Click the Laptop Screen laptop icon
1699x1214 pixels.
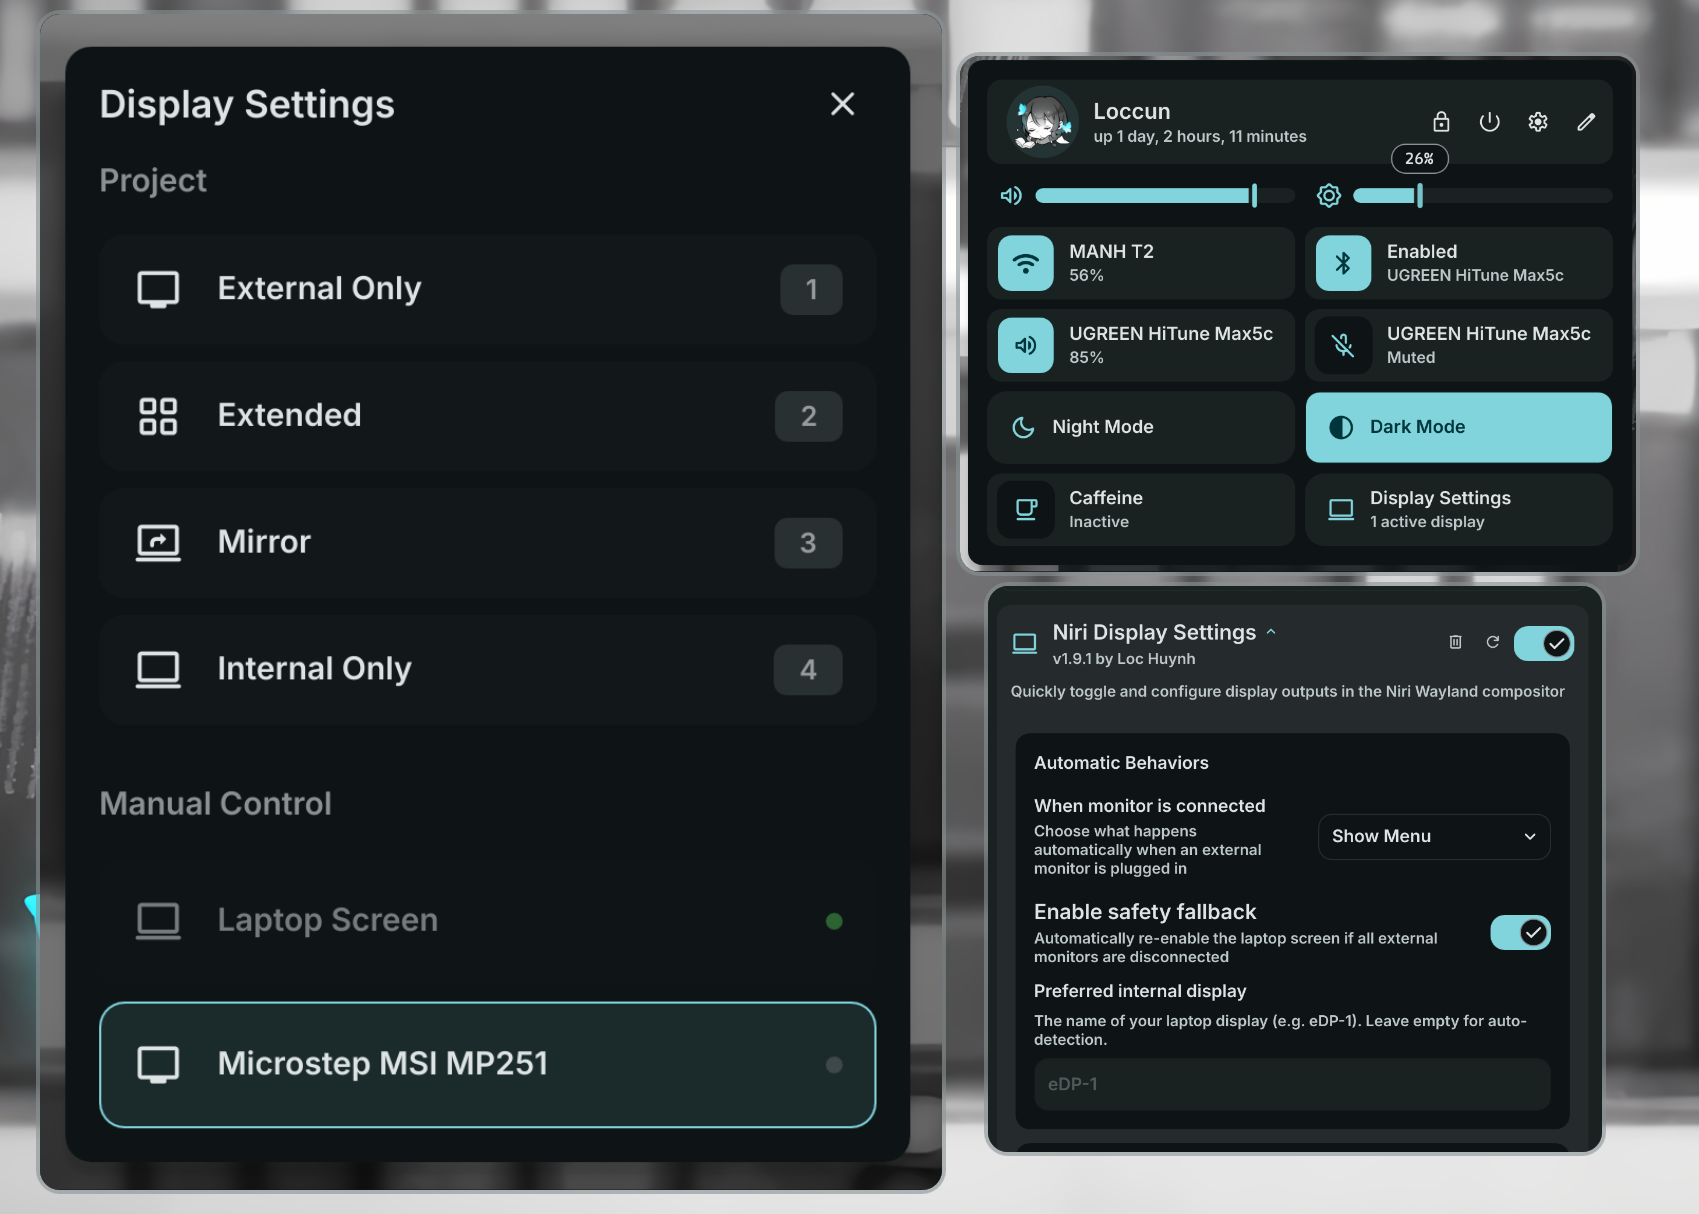coord(158,921)
